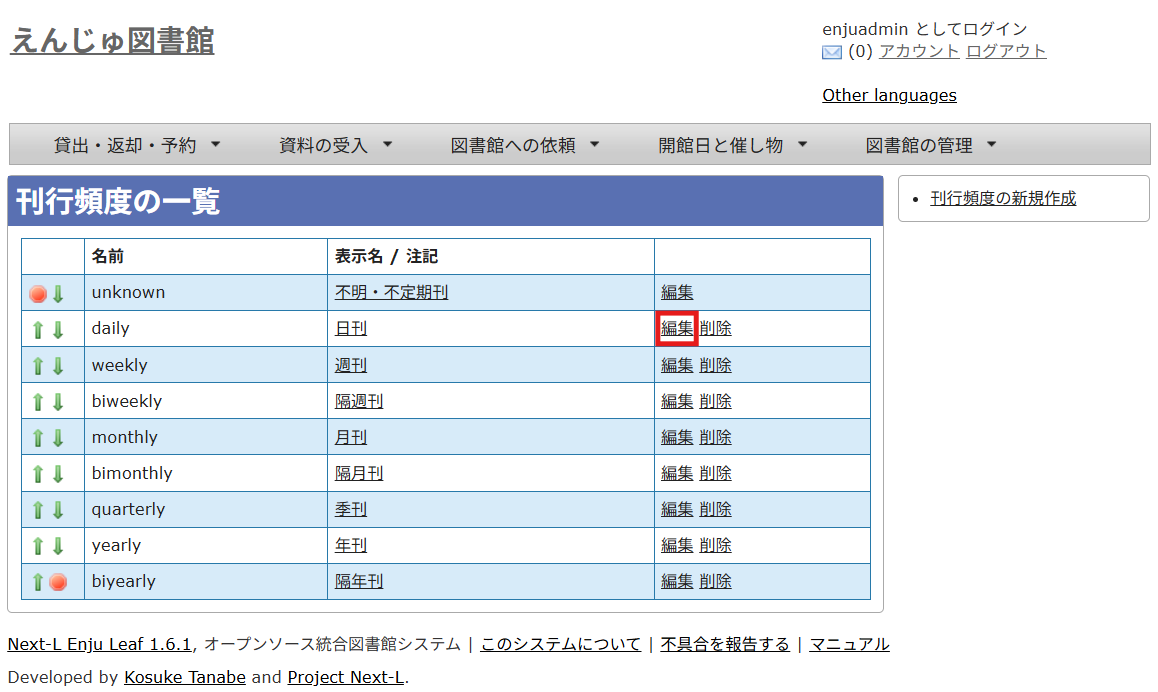Click 削除 for the biyearly row
The height and width of the screenshot is (692, 1158).
pos(716,581)
